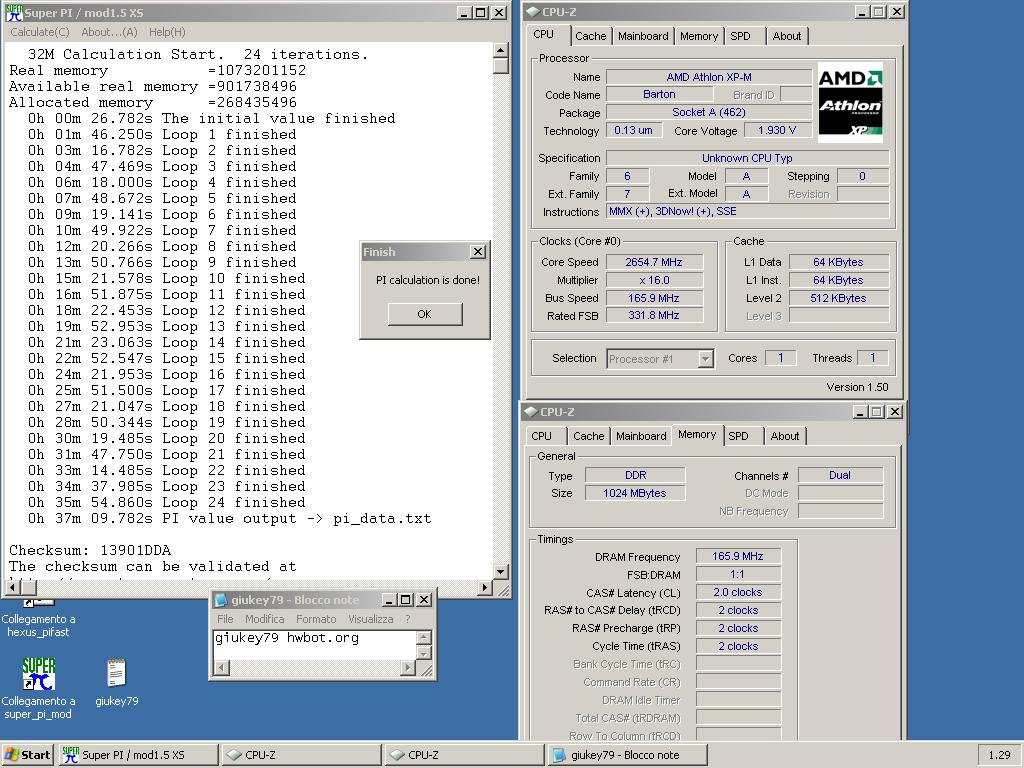Screen dimensions: 1024x768
Task: Click the Level 2 cache value 512 KBytes
Action: click(839, 298)
